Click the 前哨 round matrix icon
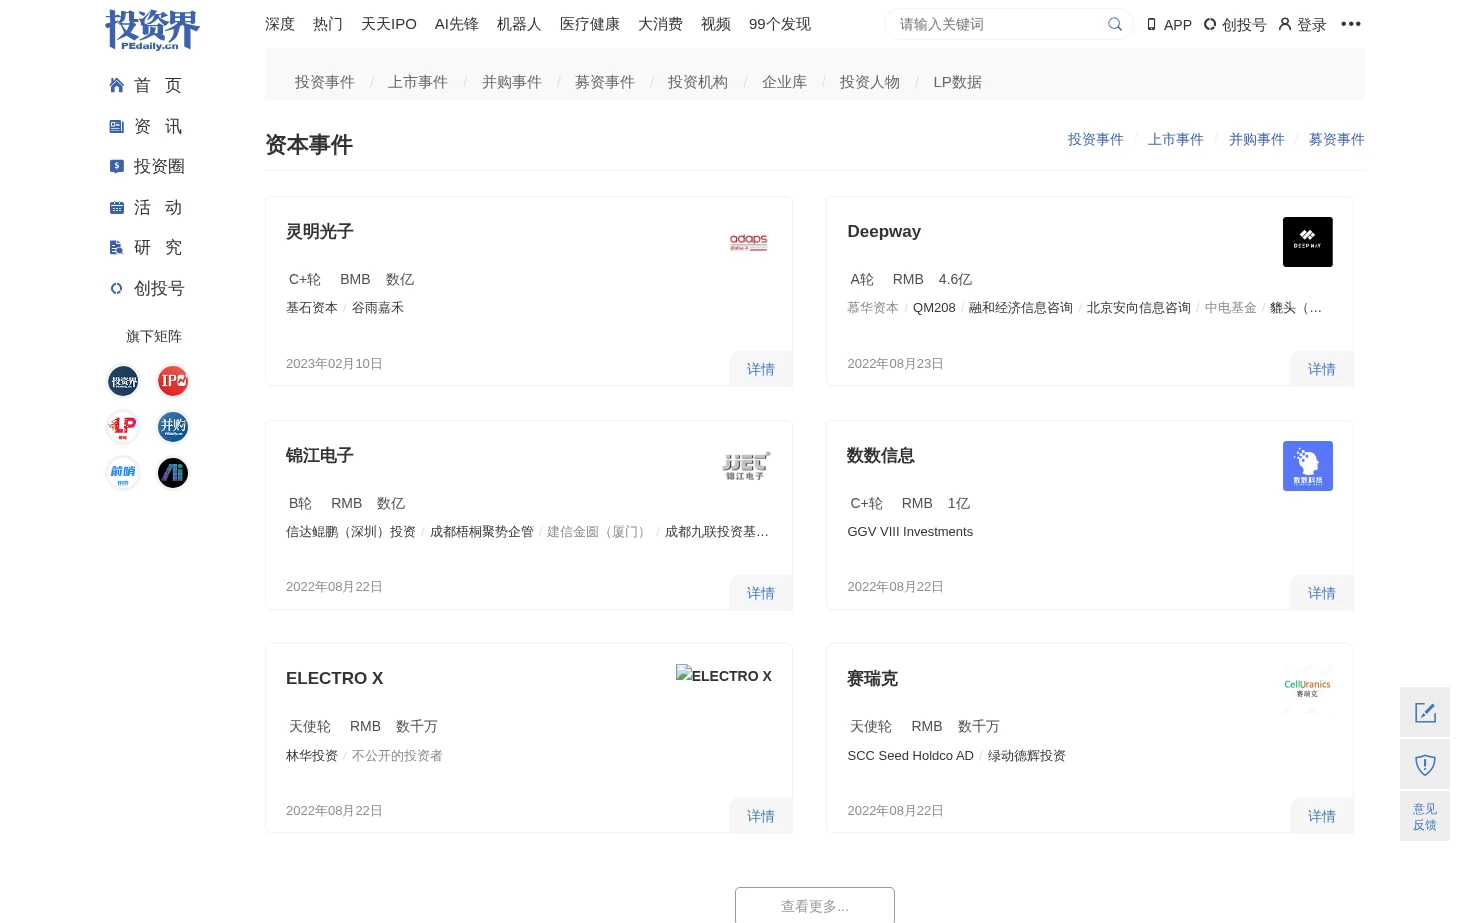 point(123,473)
